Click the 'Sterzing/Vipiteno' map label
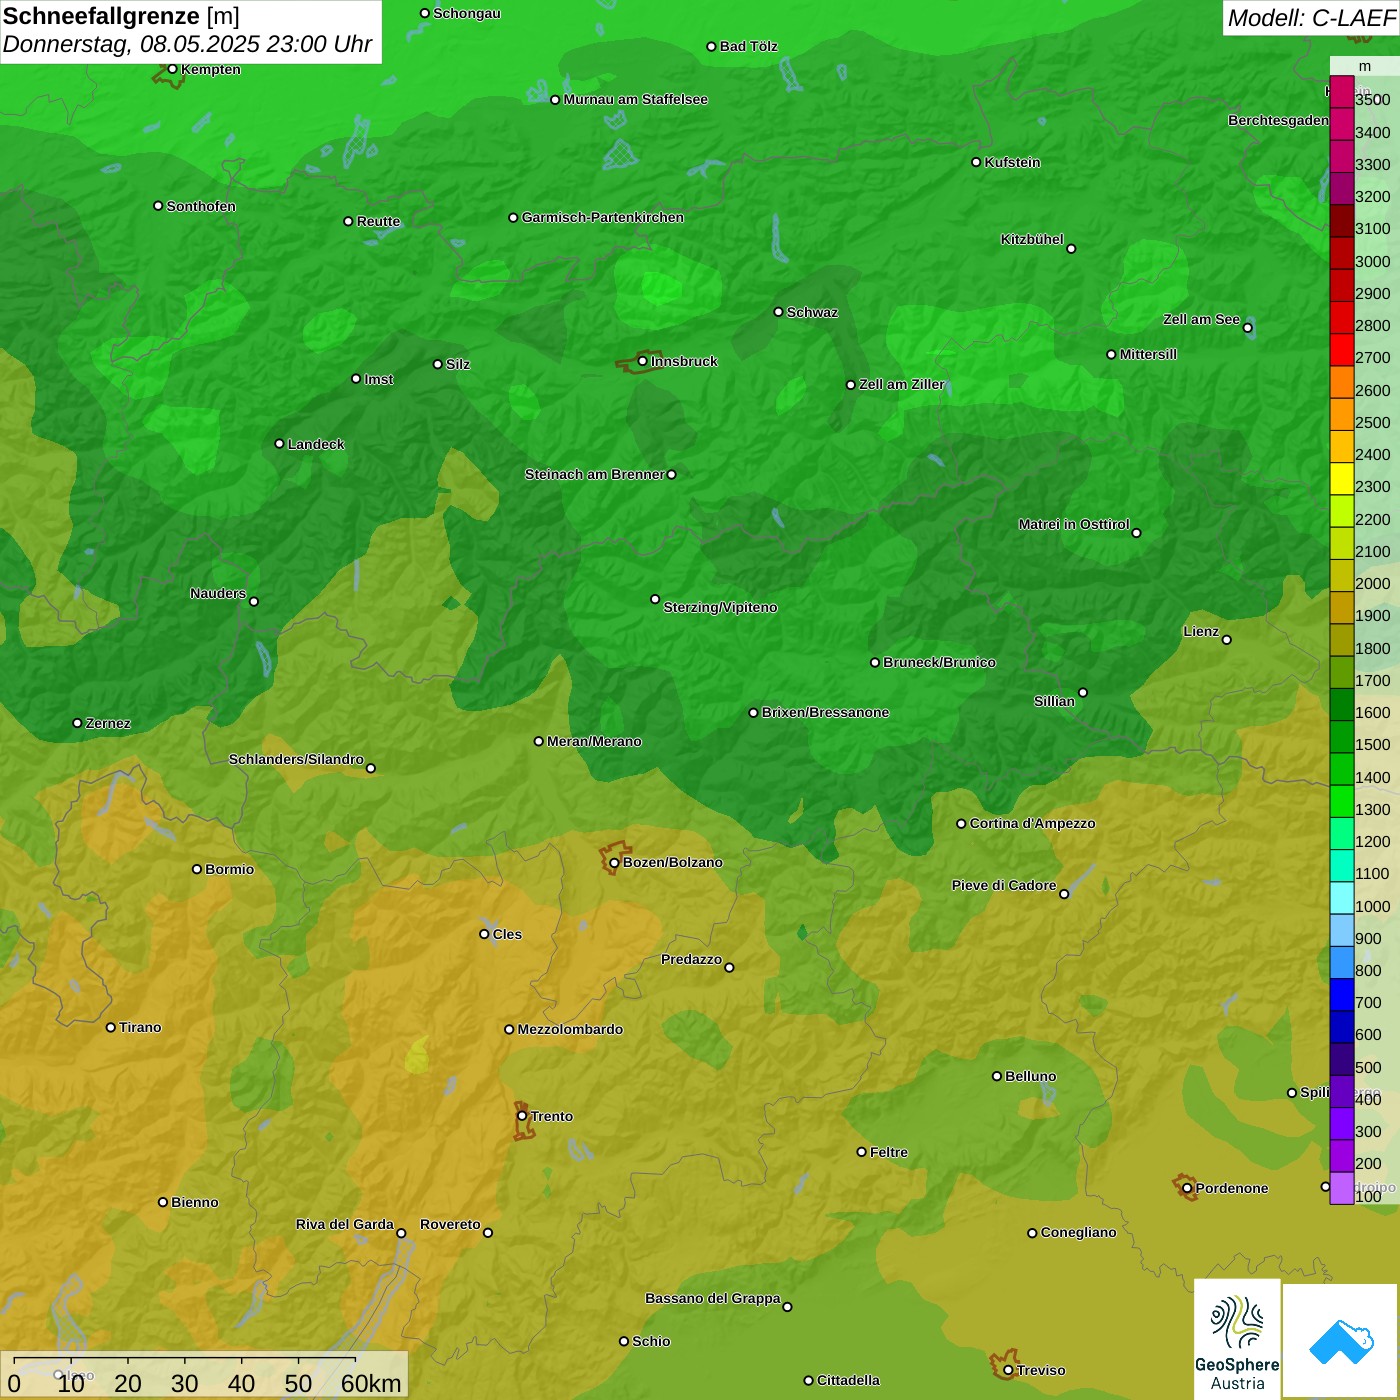 [x=720, y=607]
